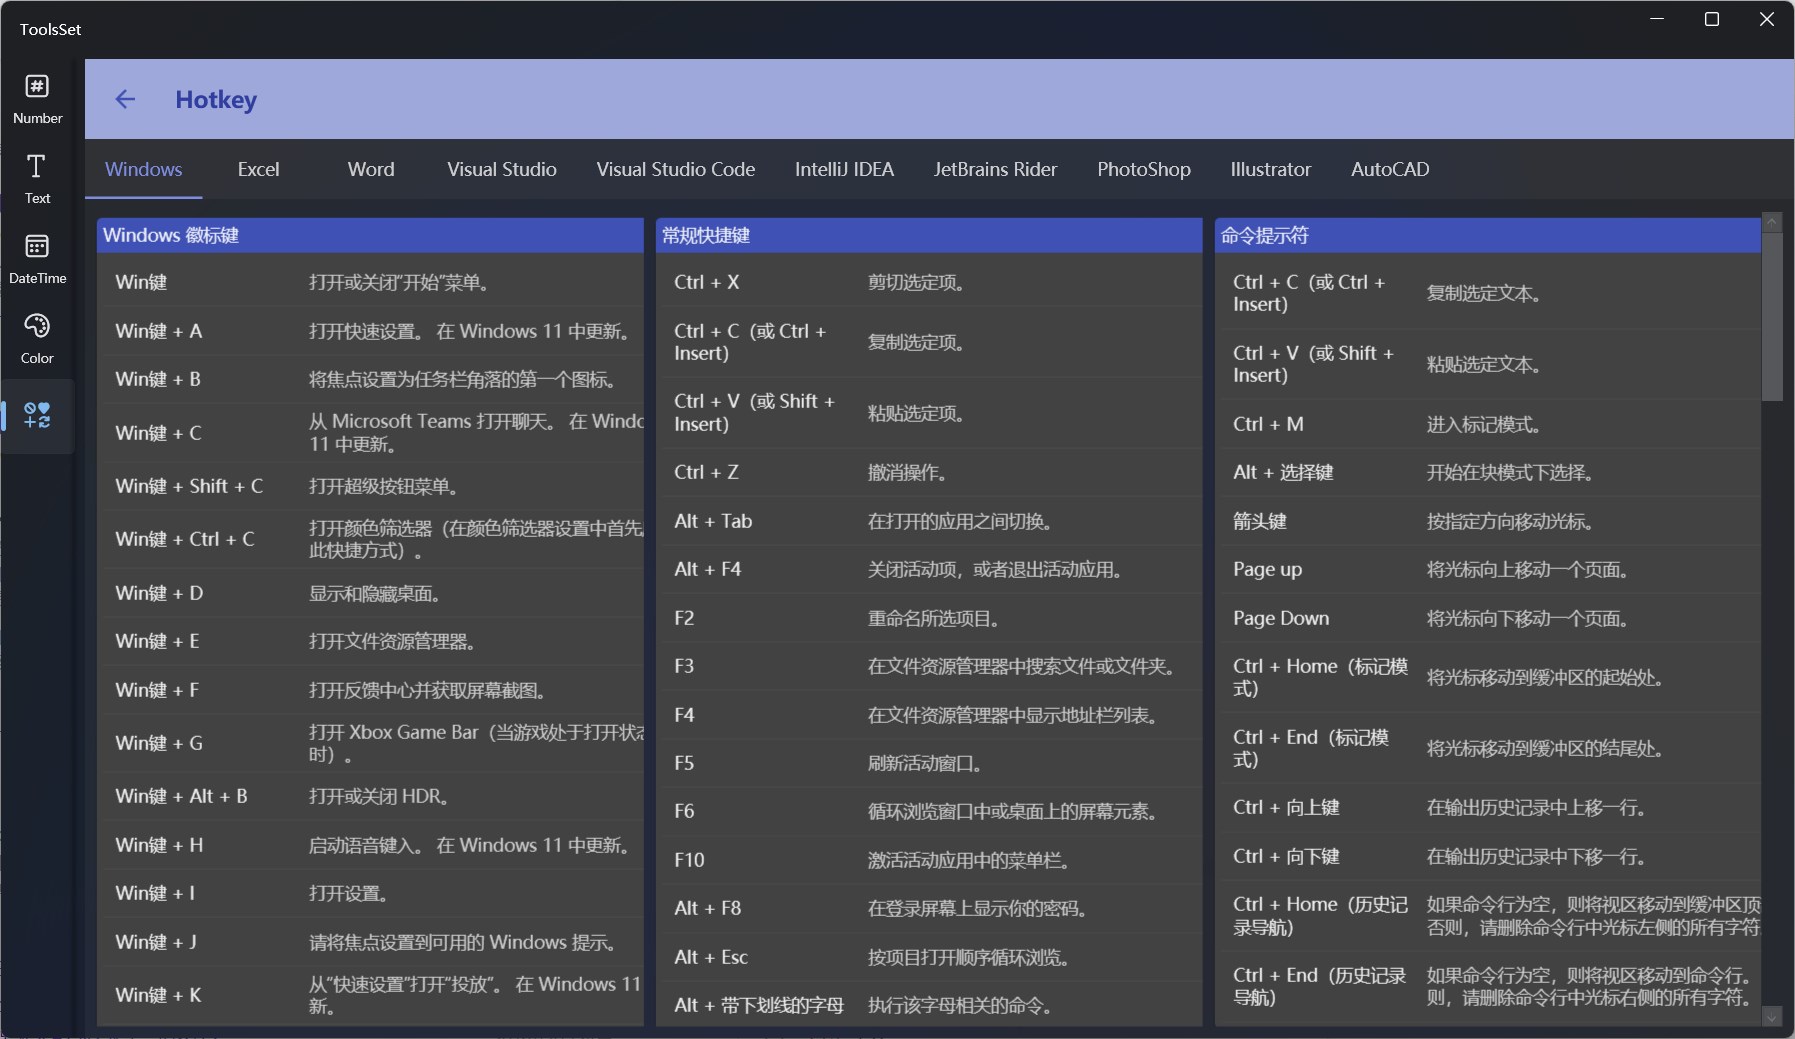Viewport: 1795px width, 1039px height.
Task: Select the Alt + 选择键 entry
Action: click(1490, 472)
